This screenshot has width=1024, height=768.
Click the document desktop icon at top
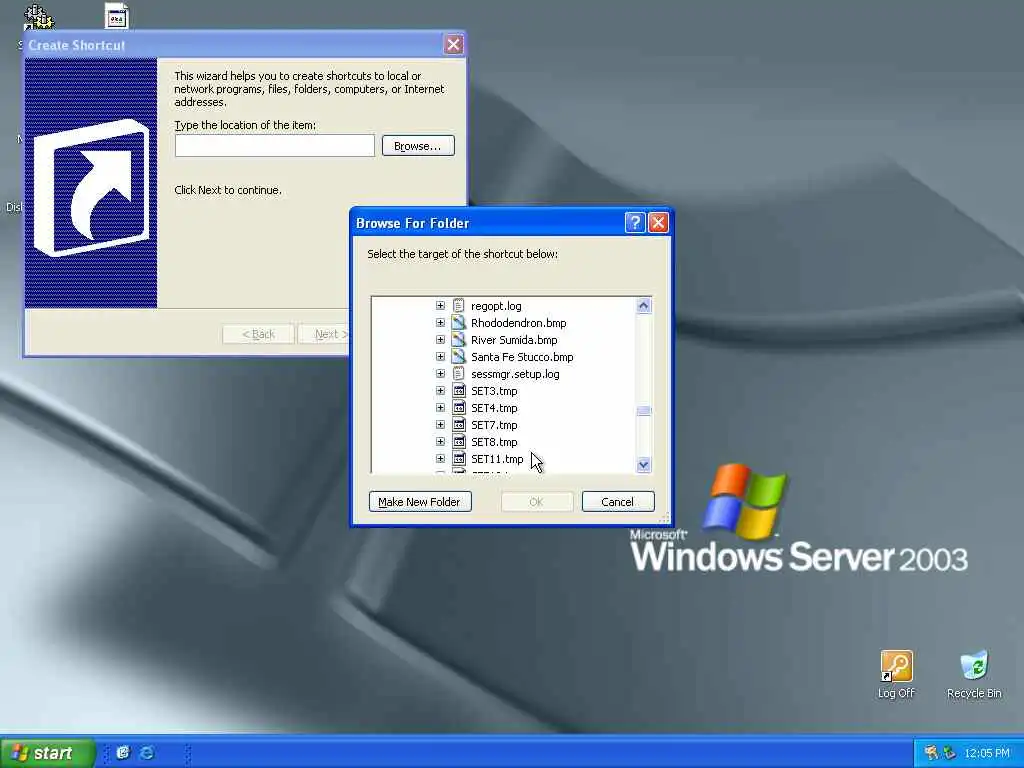pos(116,16)
